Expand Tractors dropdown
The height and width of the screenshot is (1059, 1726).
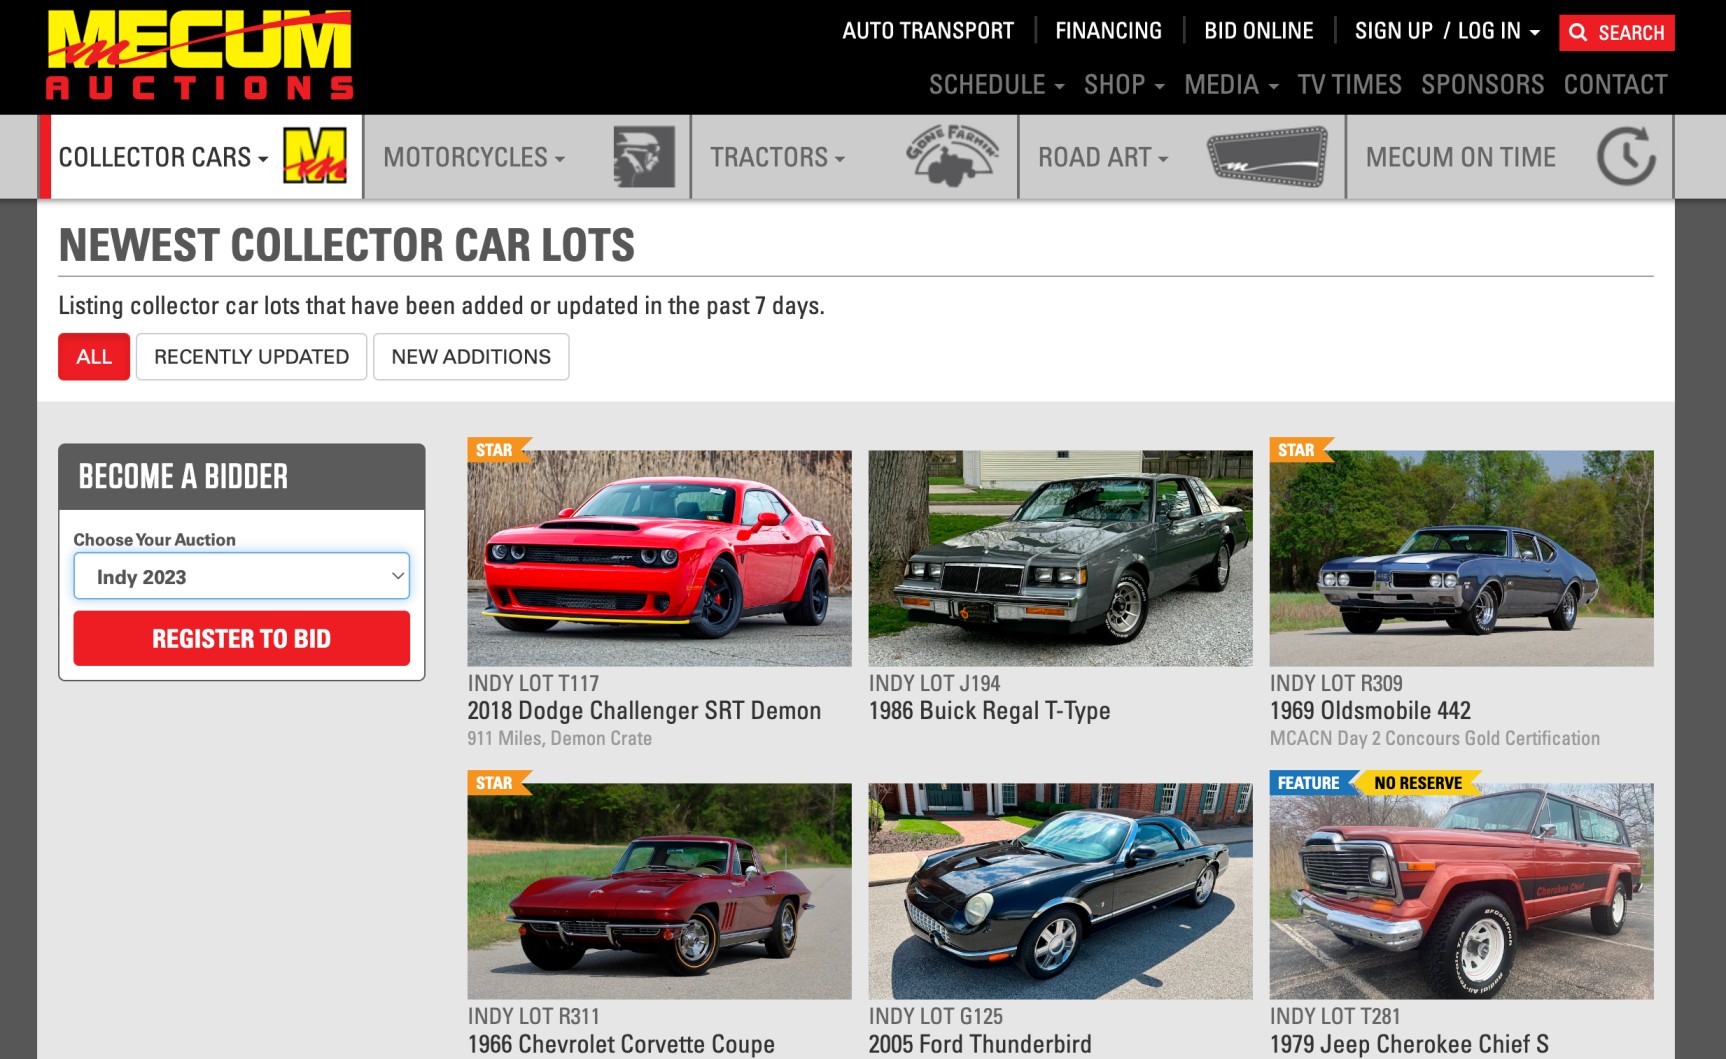tap(777, 157)
